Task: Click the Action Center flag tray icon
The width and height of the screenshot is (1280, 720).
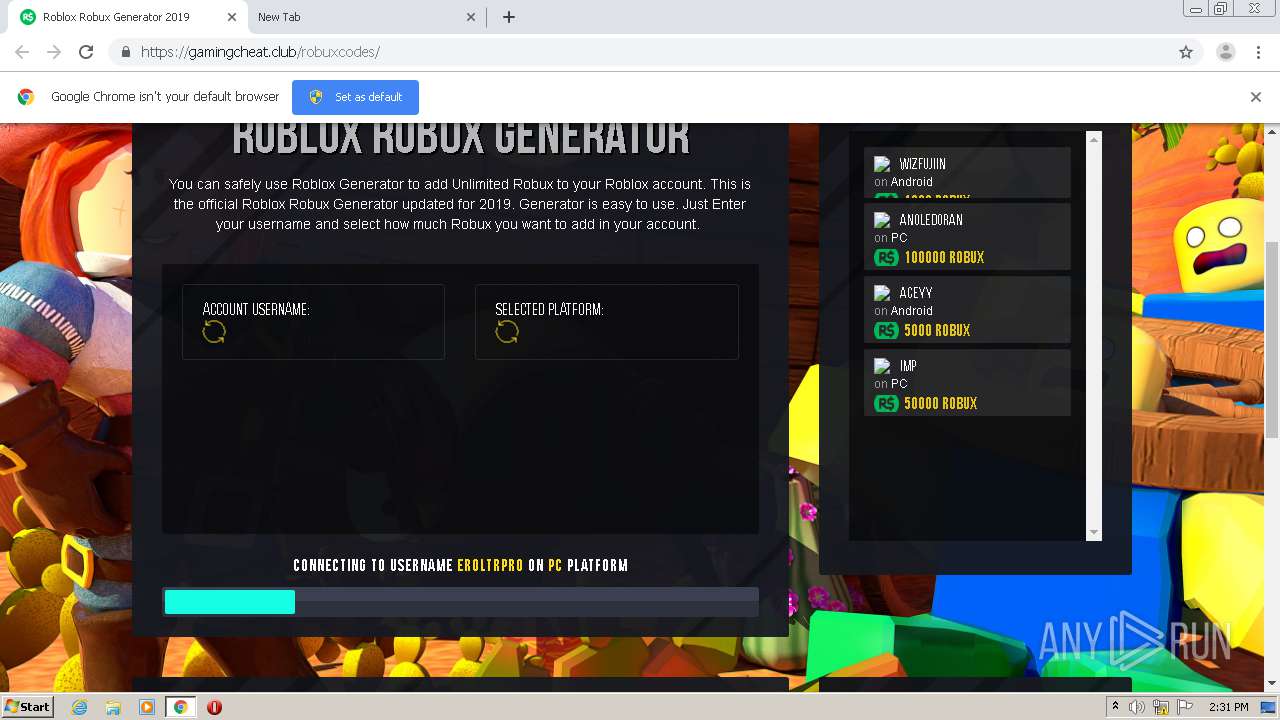Action: pyautogui.click(x=1185, y=707)
